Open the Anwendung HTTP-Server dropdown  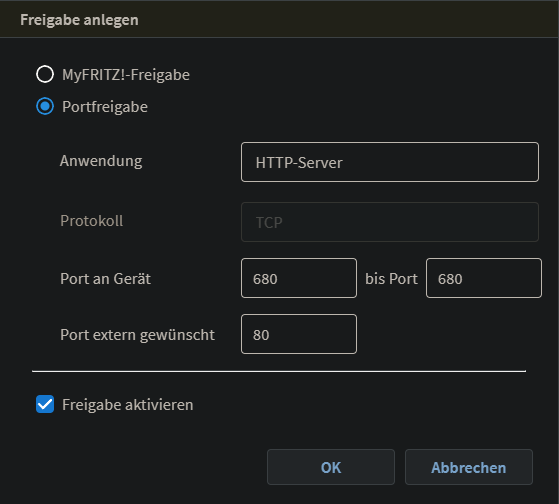(x=390, y=162)
